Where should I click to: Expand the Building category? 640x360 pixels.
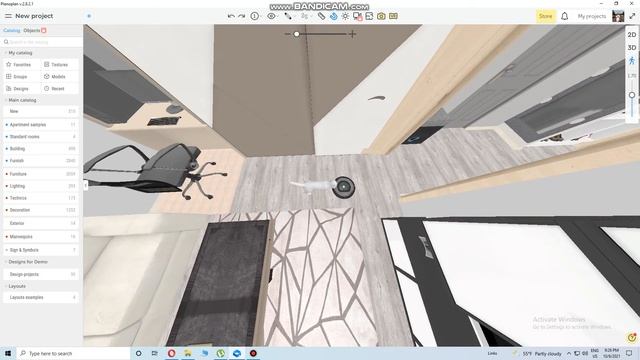click(42, 149)
